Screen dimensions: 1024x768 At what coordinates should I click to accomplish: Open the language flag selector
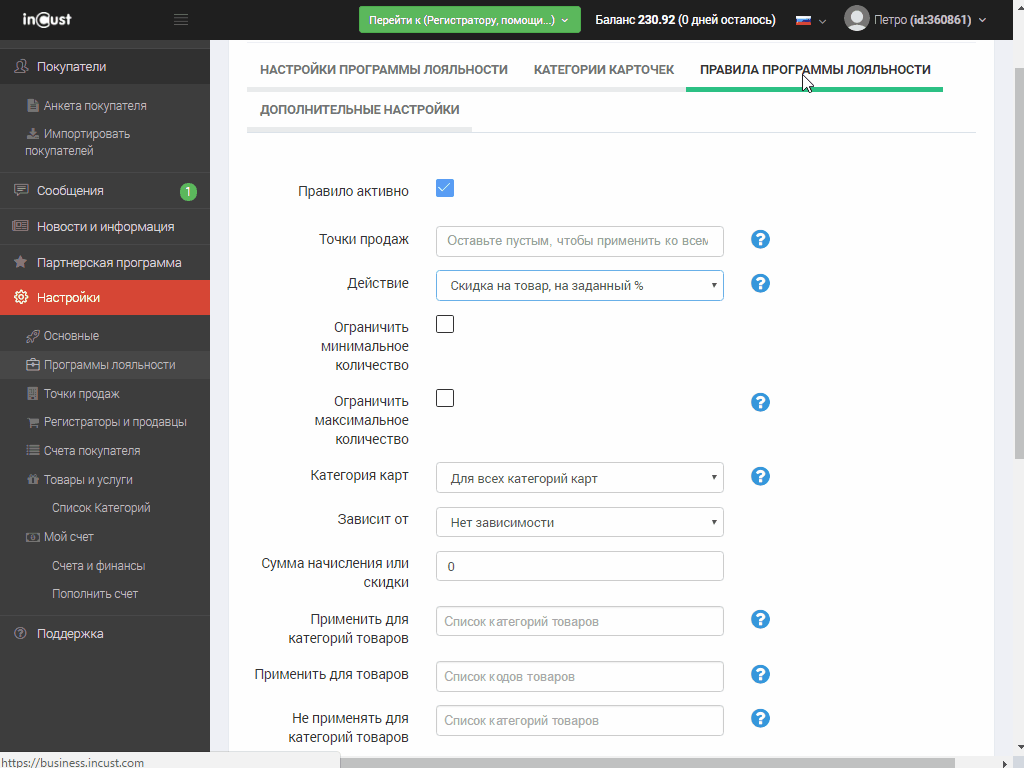pyautogui.click(x=809, y=20)
